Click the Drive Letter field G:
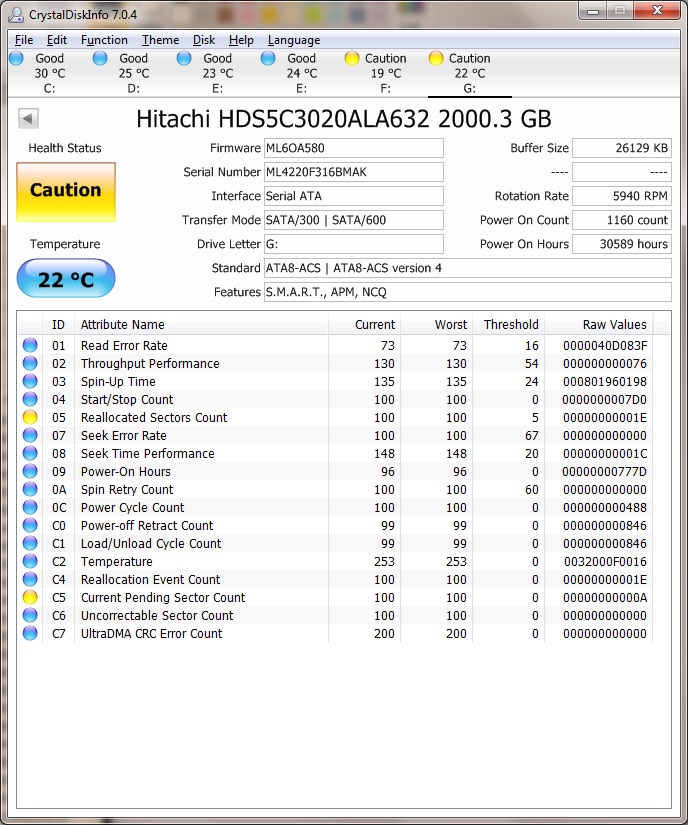 [x=353, y=244]
